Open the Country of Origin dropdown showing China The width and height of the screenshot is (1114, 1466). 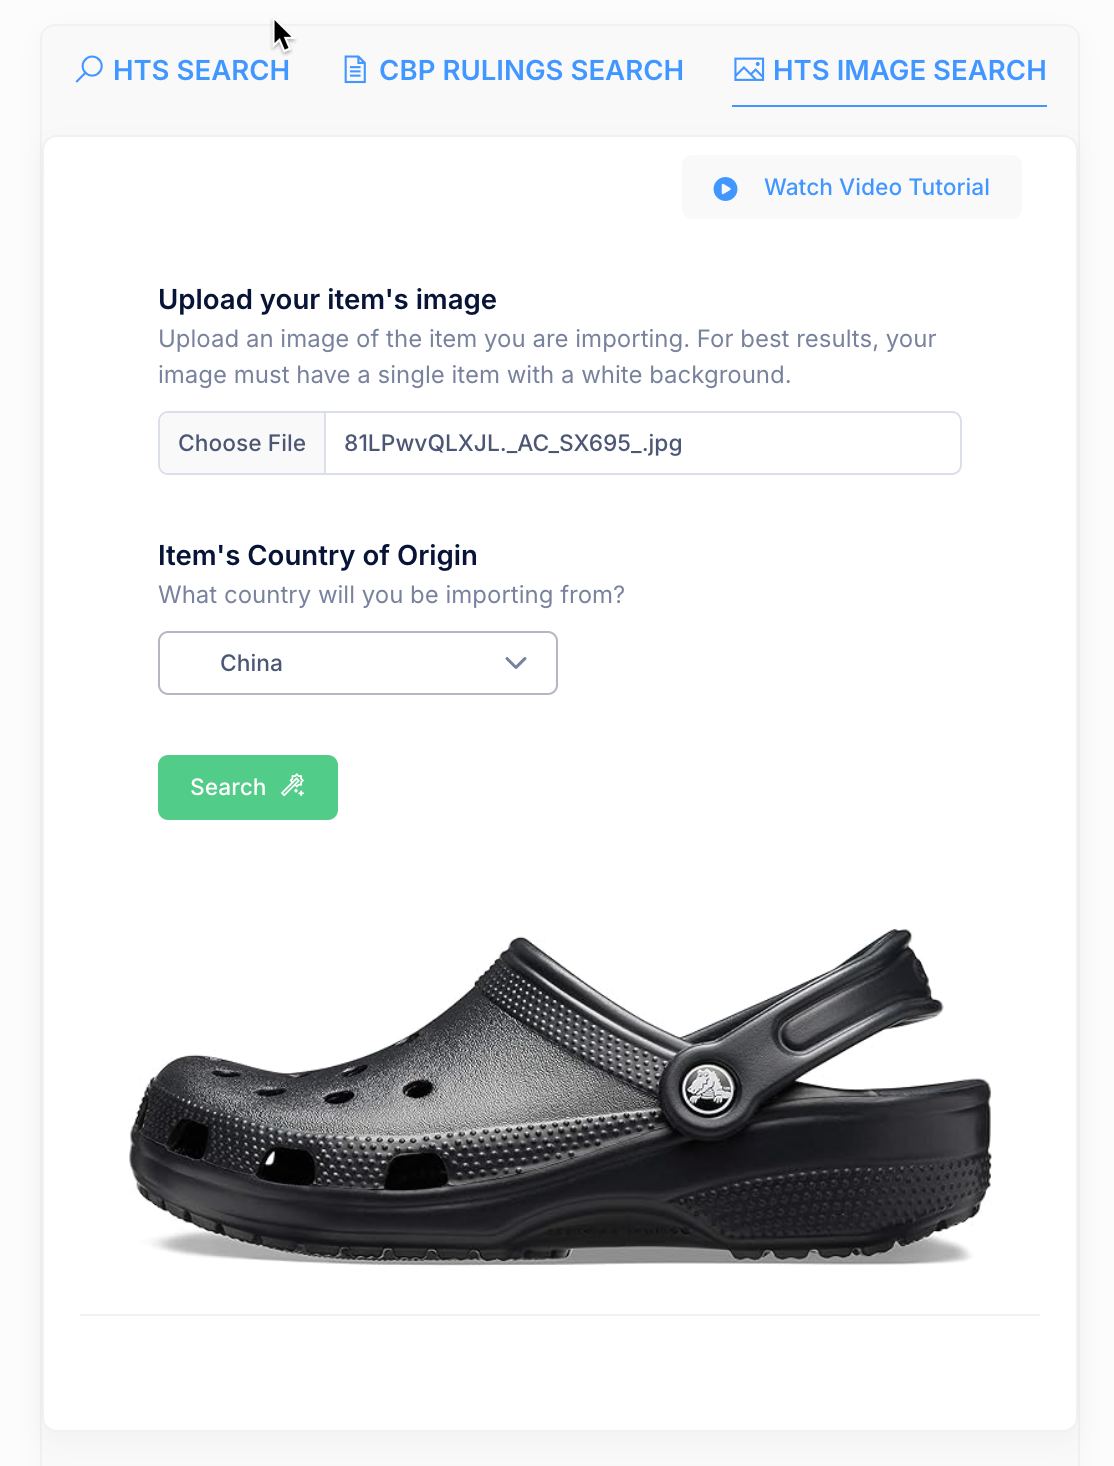coord(358,663)
